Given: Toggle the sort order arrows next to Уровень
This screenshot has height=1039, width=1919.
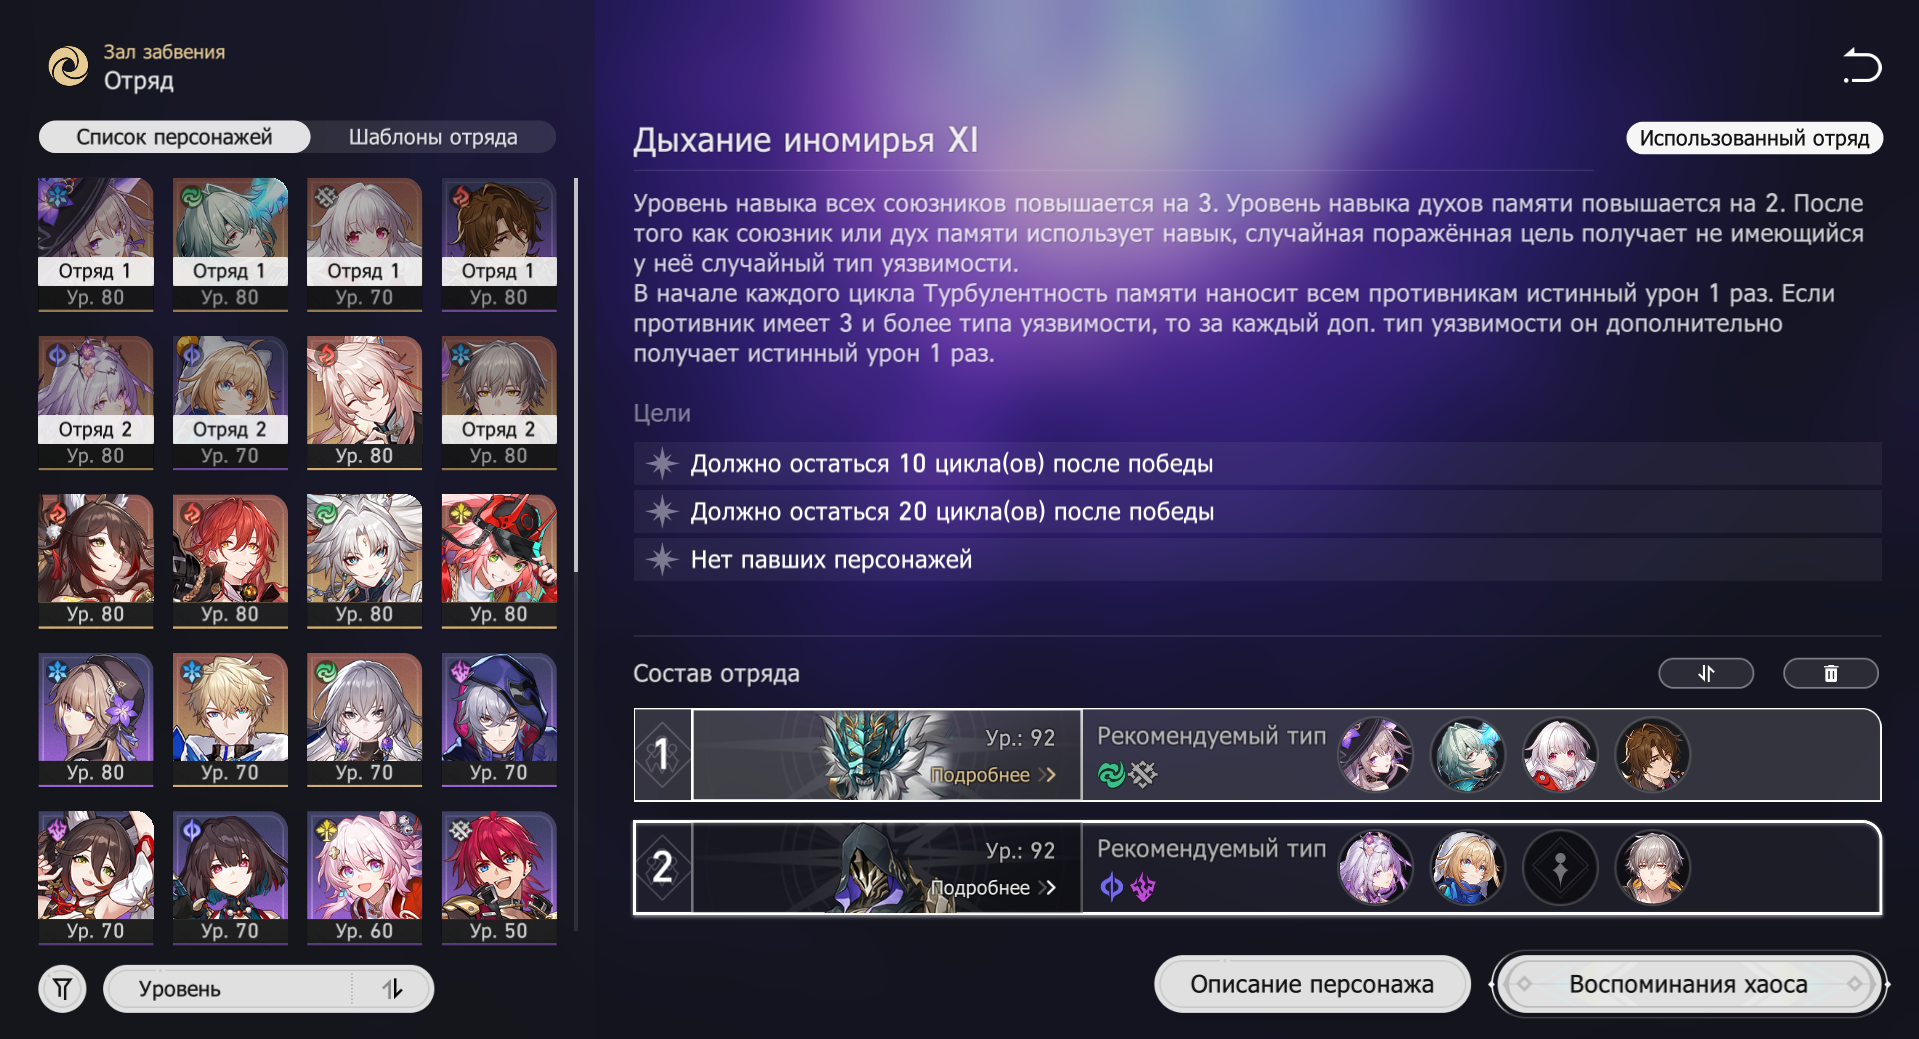Looking at the screenshot, I should coord(393,989).
